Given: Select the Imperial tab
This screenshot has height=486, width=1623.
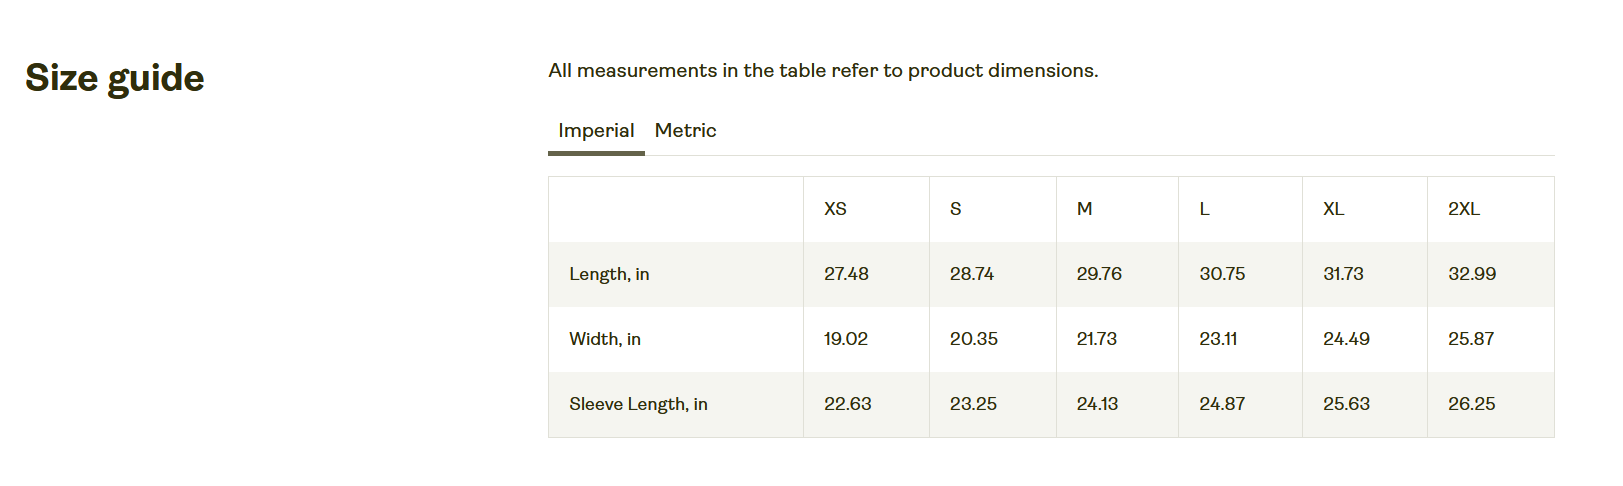Looking at the screenshot, I should [596, 131].
